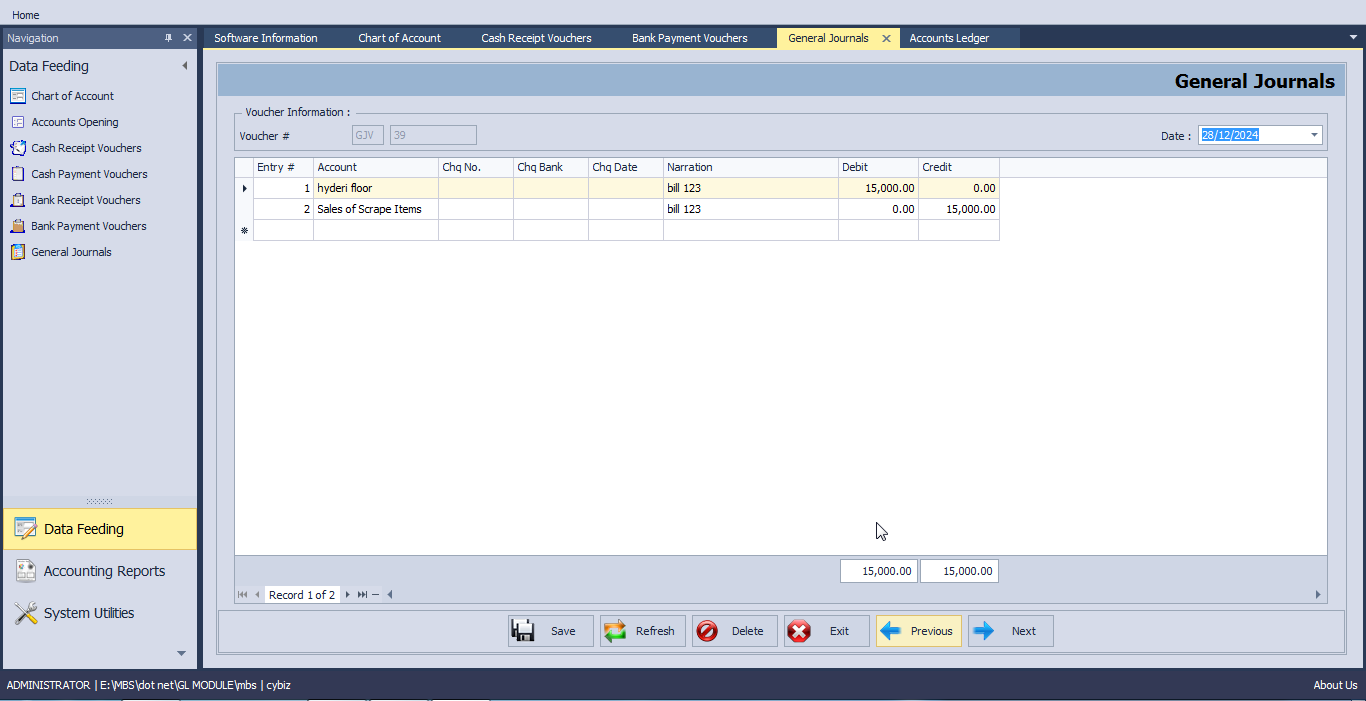1366x701 pixels.
Task: Click the Accounts Opening icon
Action: [x=18, y=122]
